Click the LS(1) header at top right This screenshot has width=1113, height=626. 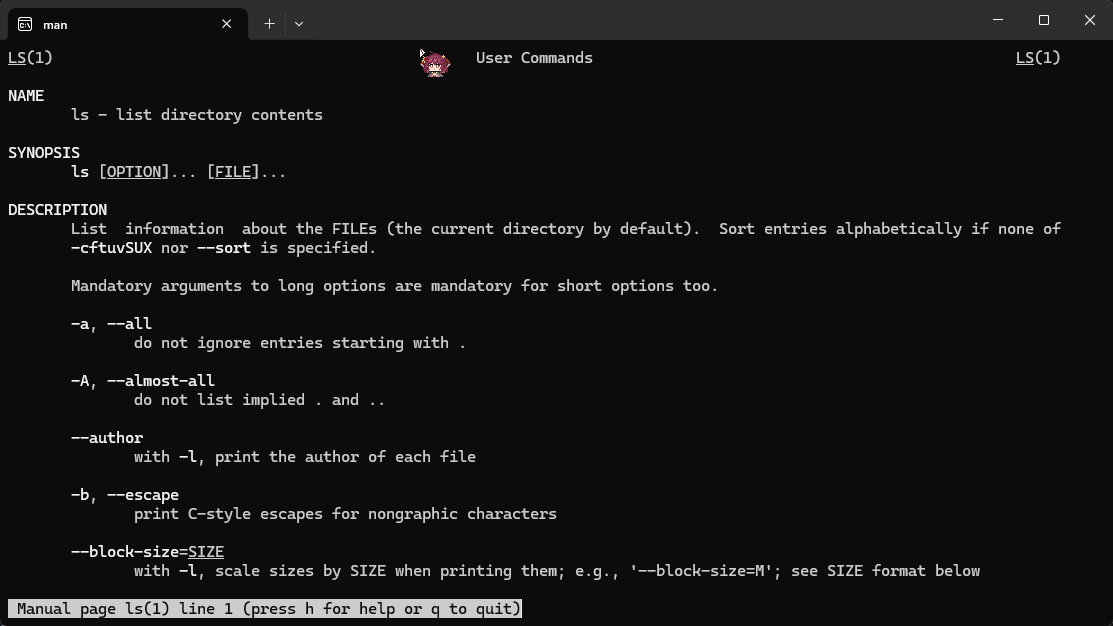click(1038, 58)
